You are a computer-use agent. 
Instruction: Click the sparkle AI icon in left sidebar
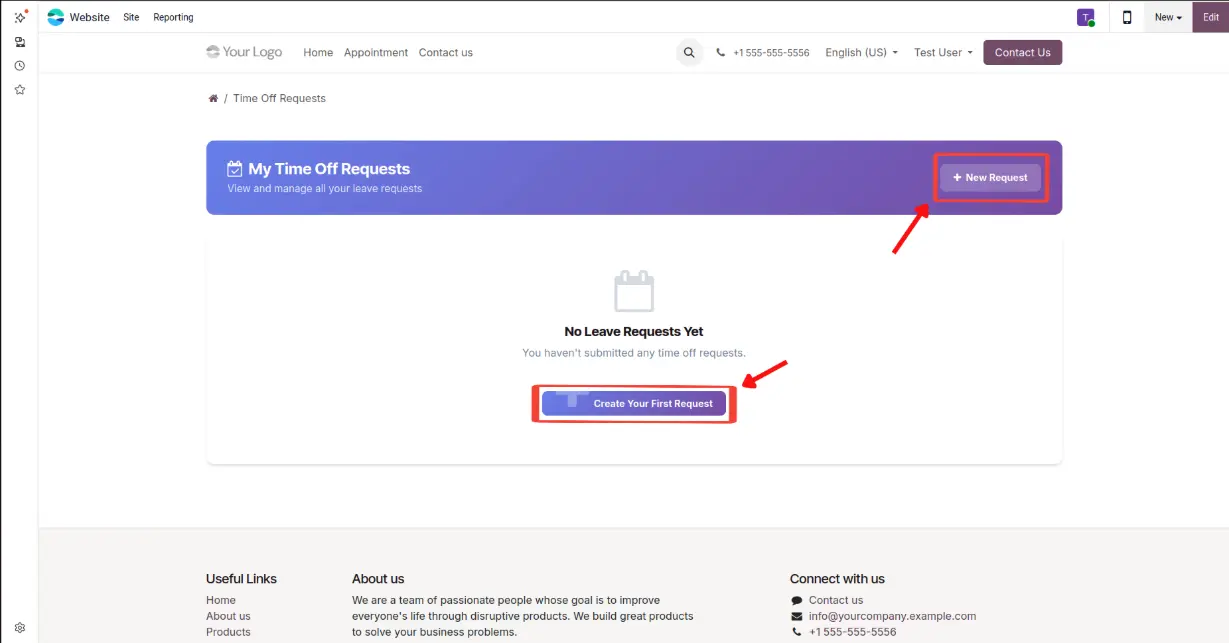coord(19,17)
